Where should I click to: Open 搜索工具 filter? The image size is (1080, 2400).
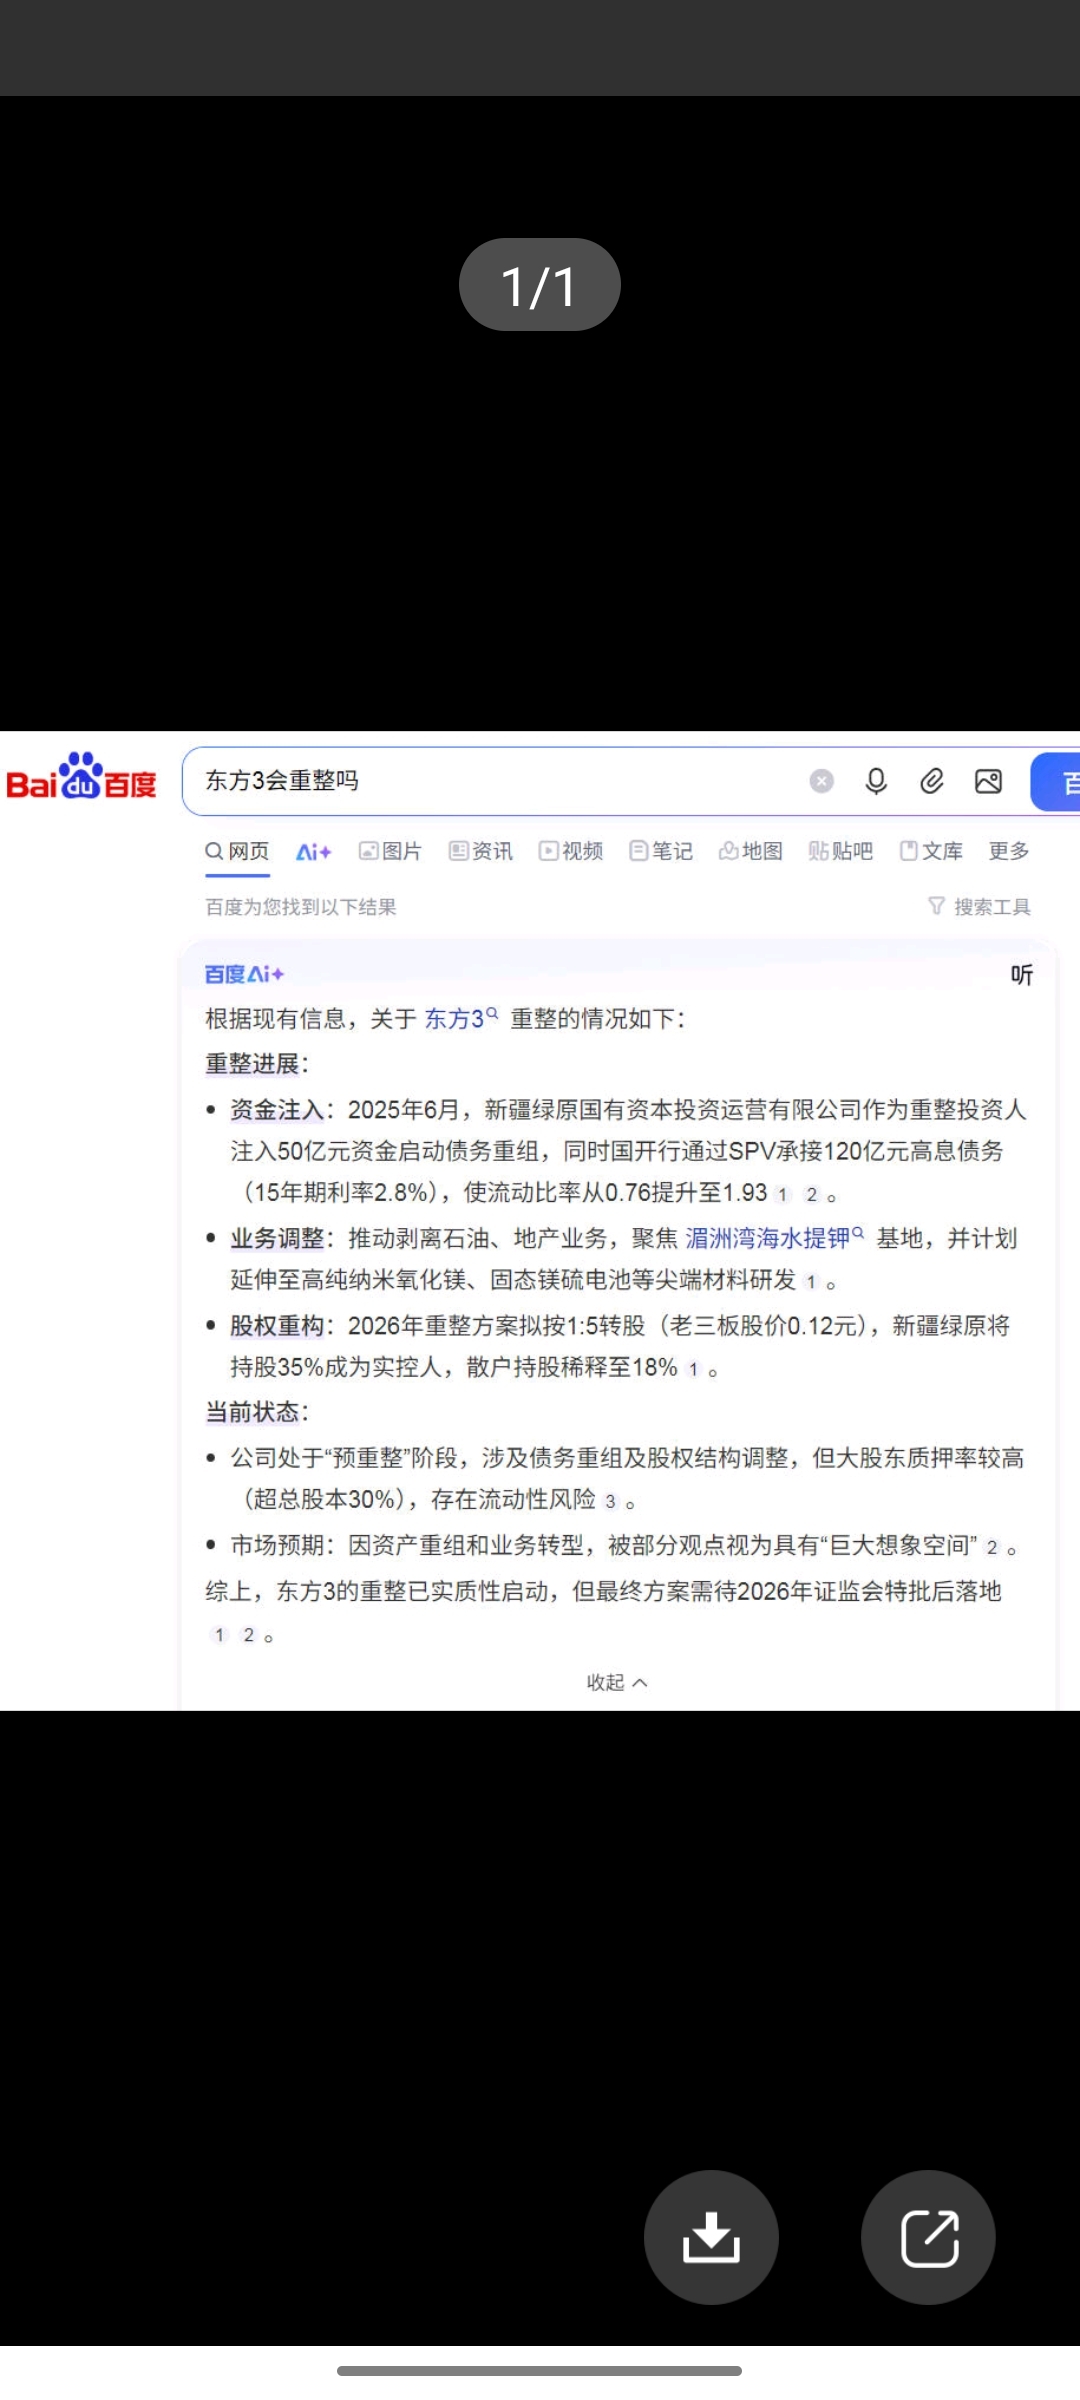coord(979,907)
